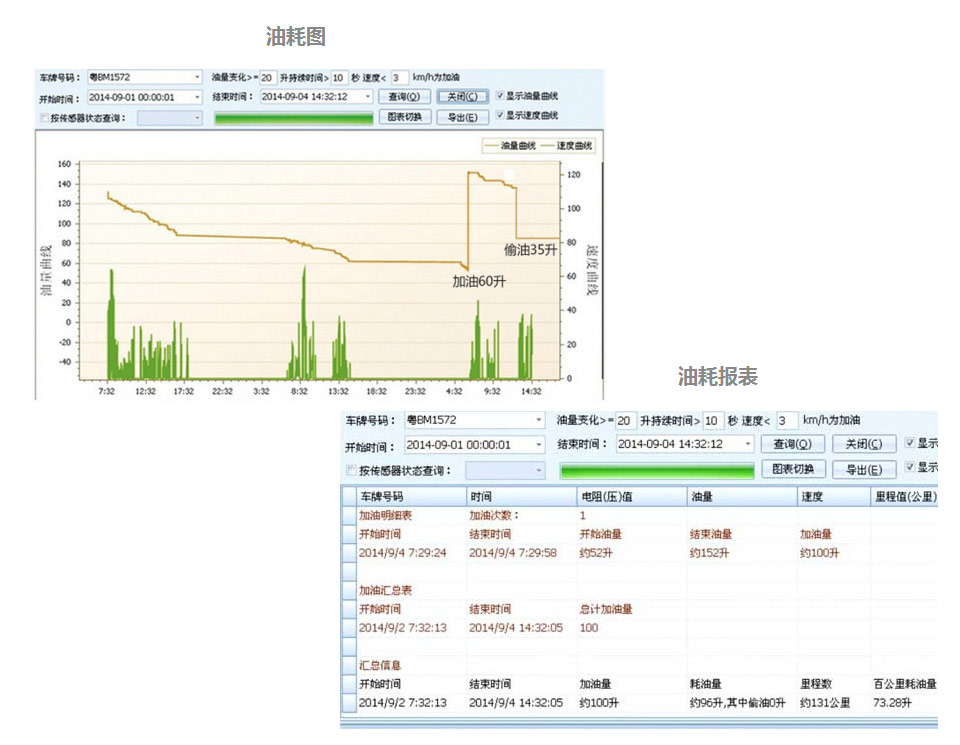This screenshot has width=960, height=745.
Task: Open 开始时间 date dropdown in chart window
Action: (x=197, y=97)
